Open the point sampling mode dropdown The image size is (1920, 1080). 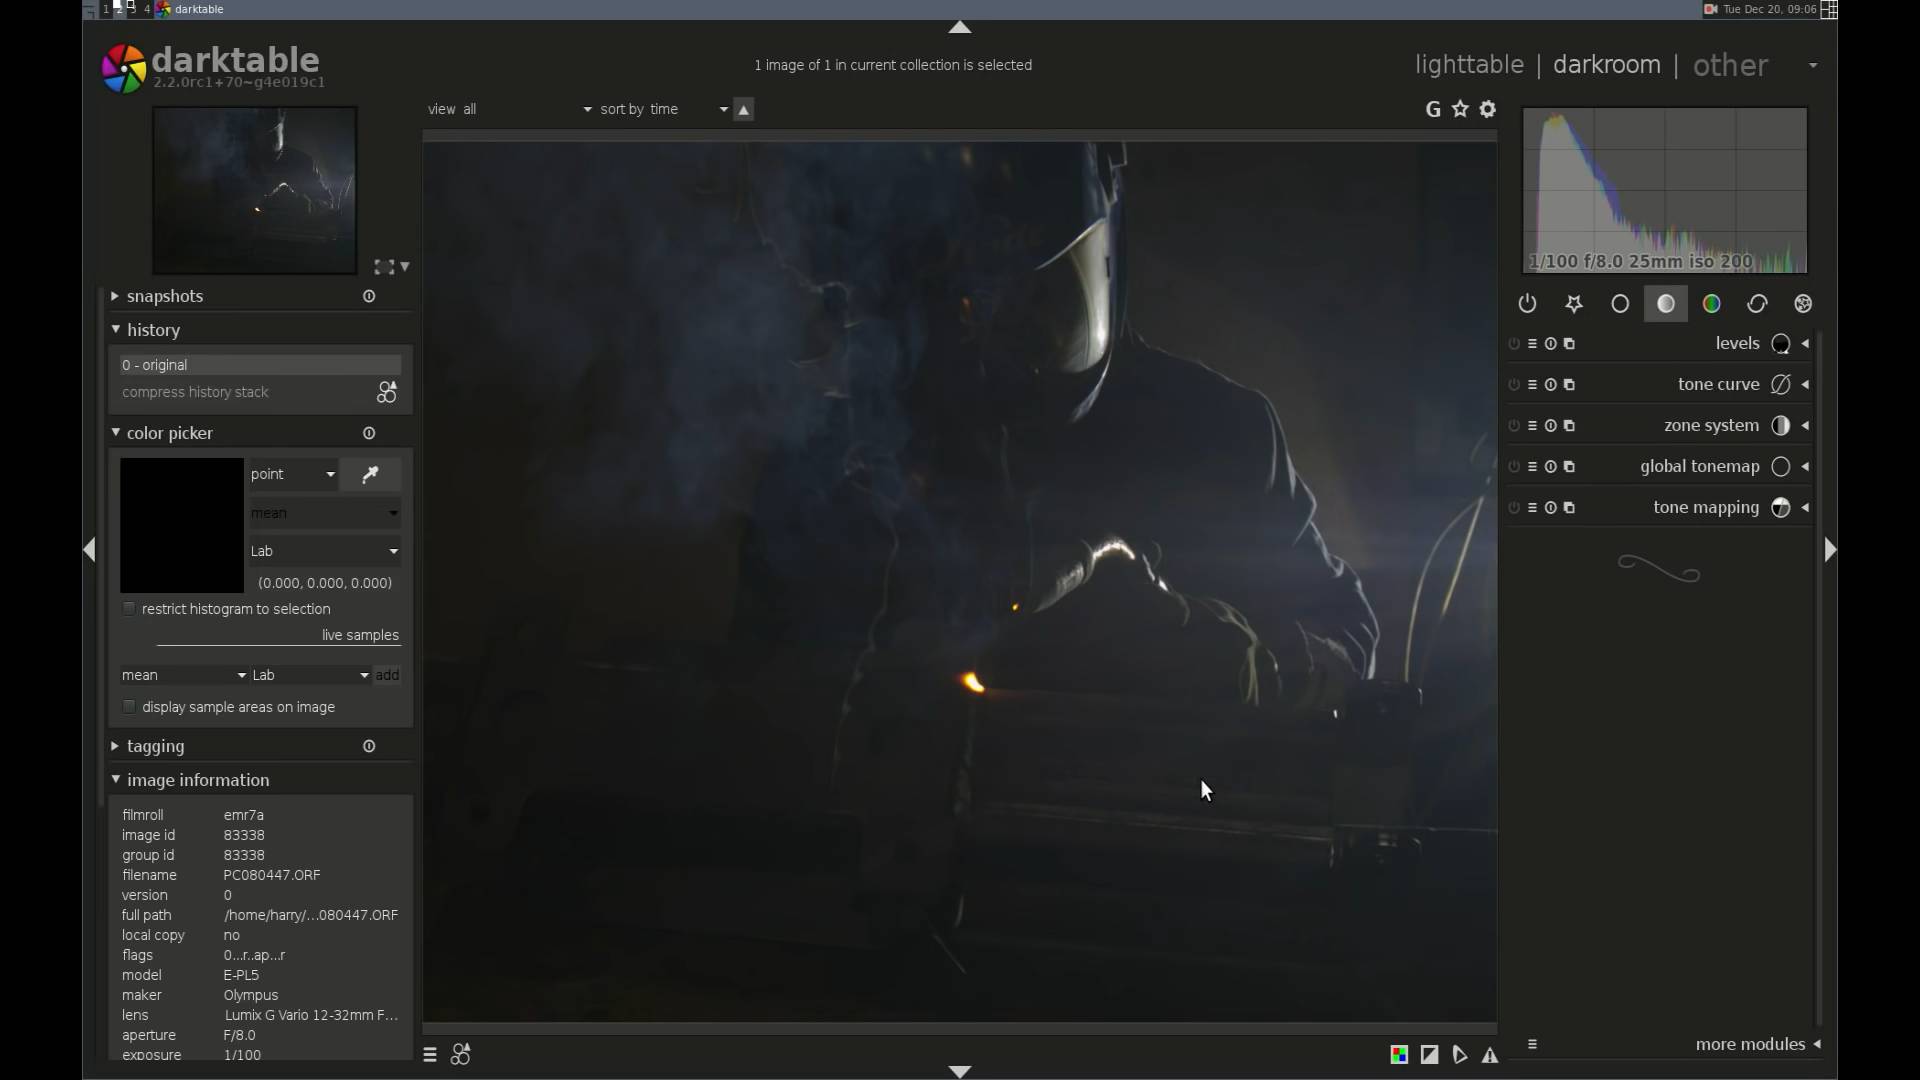click(x=292, y=474)
